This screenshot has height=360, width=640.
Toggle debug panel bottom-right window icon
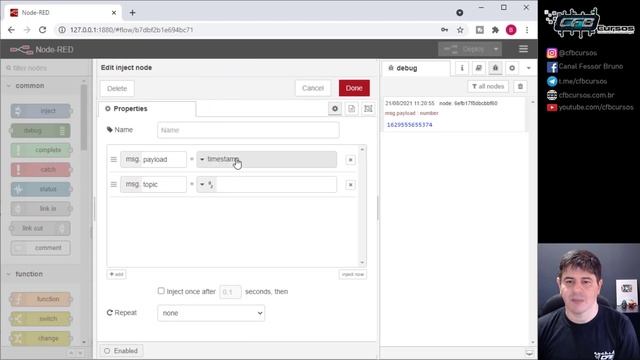(529, 353)
